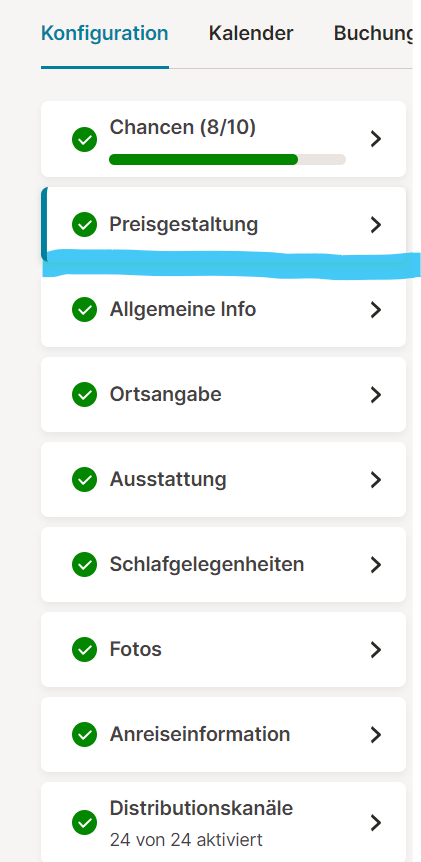Click green checkmark next to Fotos

pos(85,649)
